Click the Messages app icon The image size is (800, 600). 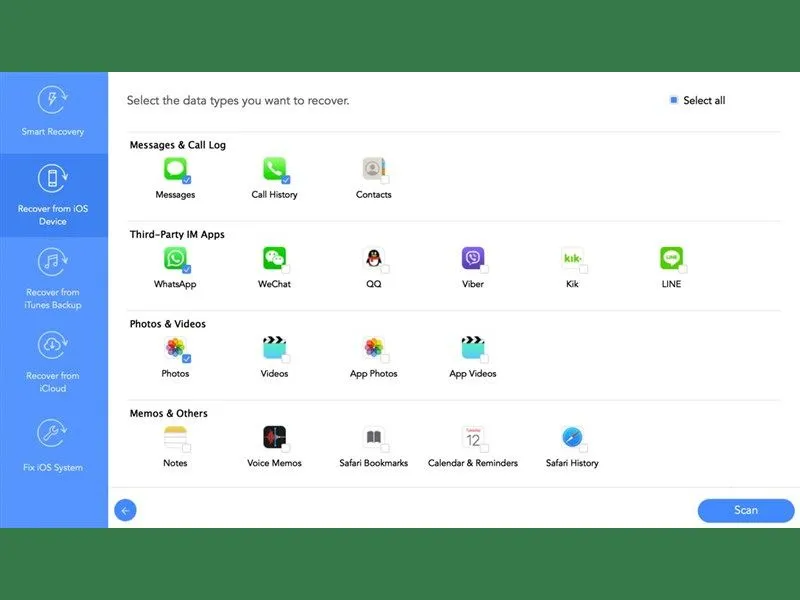tap(175, 168)
